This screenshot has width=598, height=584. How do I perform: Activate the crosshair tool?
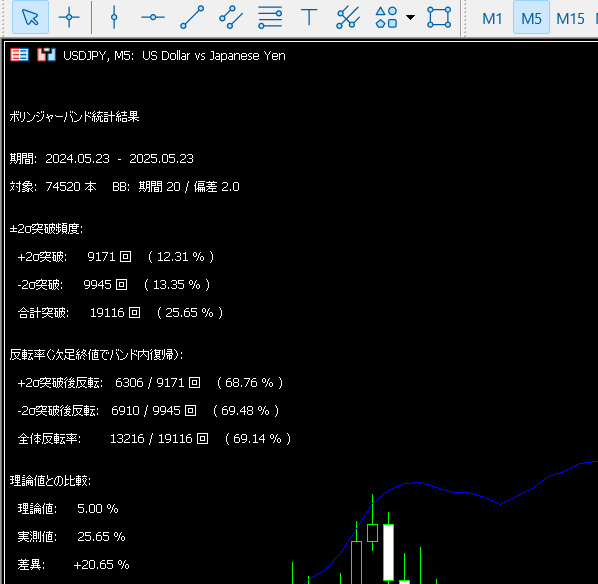pos(69,17)
